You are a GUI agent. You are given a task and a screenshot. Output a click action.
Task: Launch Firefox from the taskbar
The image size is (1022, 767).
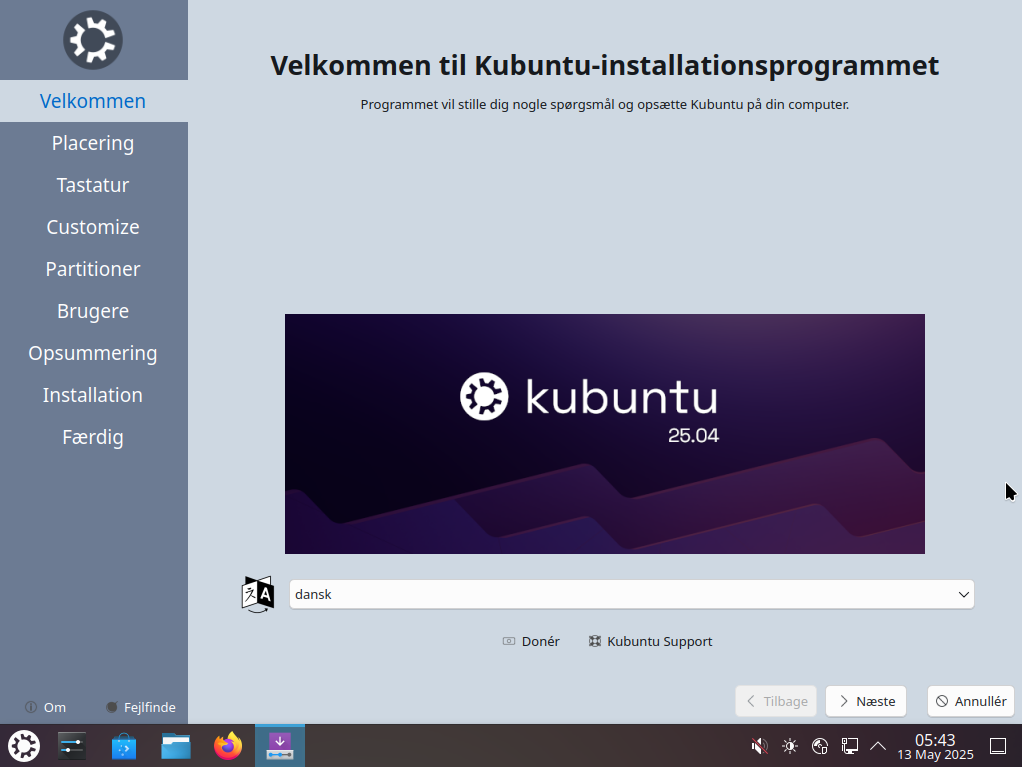(228, 745)
